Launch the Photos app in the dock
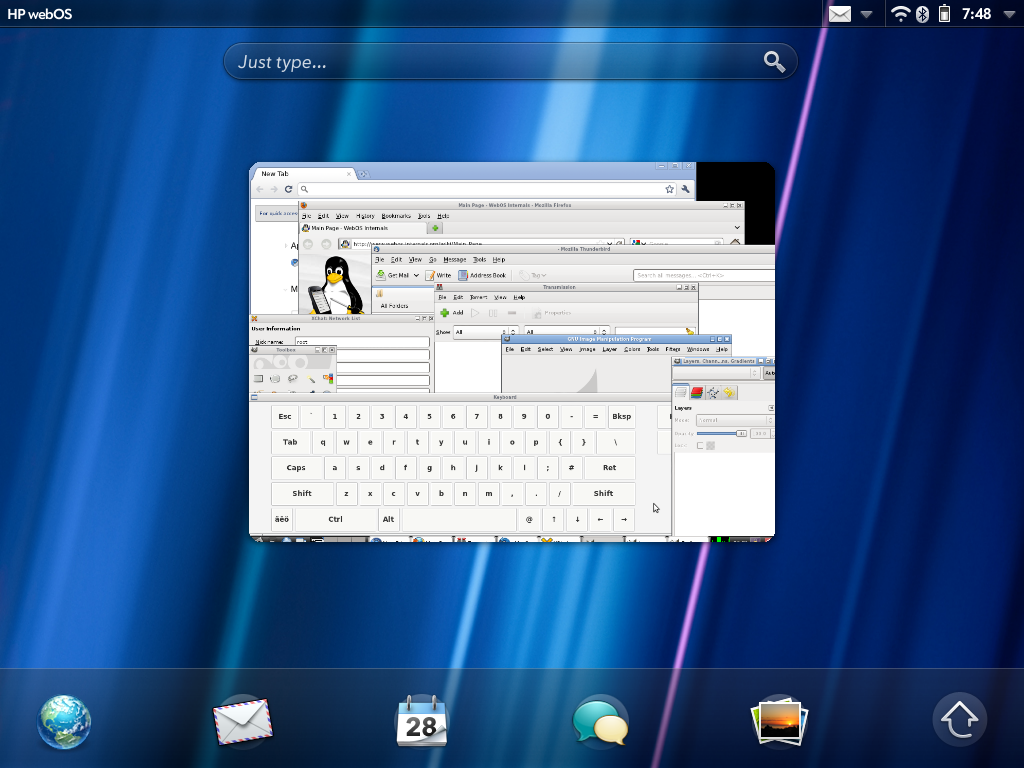 click(779, 722)
